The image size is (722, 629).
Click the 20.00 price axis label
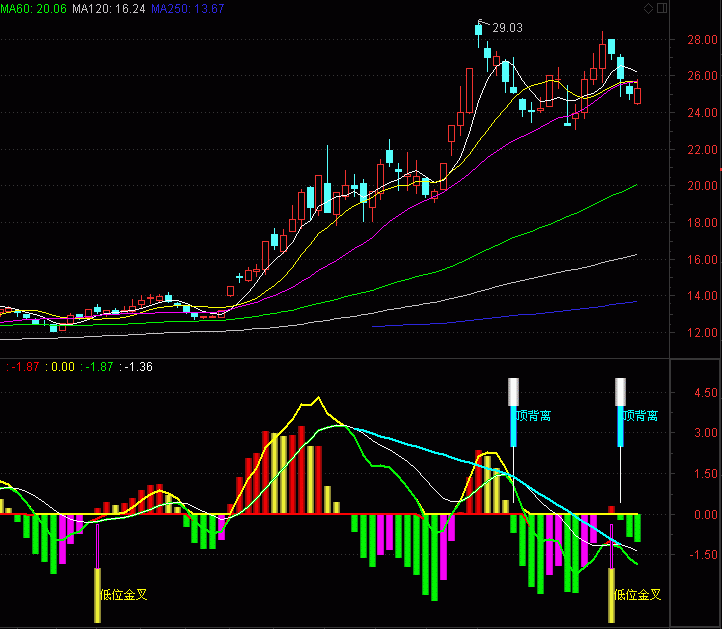[x=702, y=186]
